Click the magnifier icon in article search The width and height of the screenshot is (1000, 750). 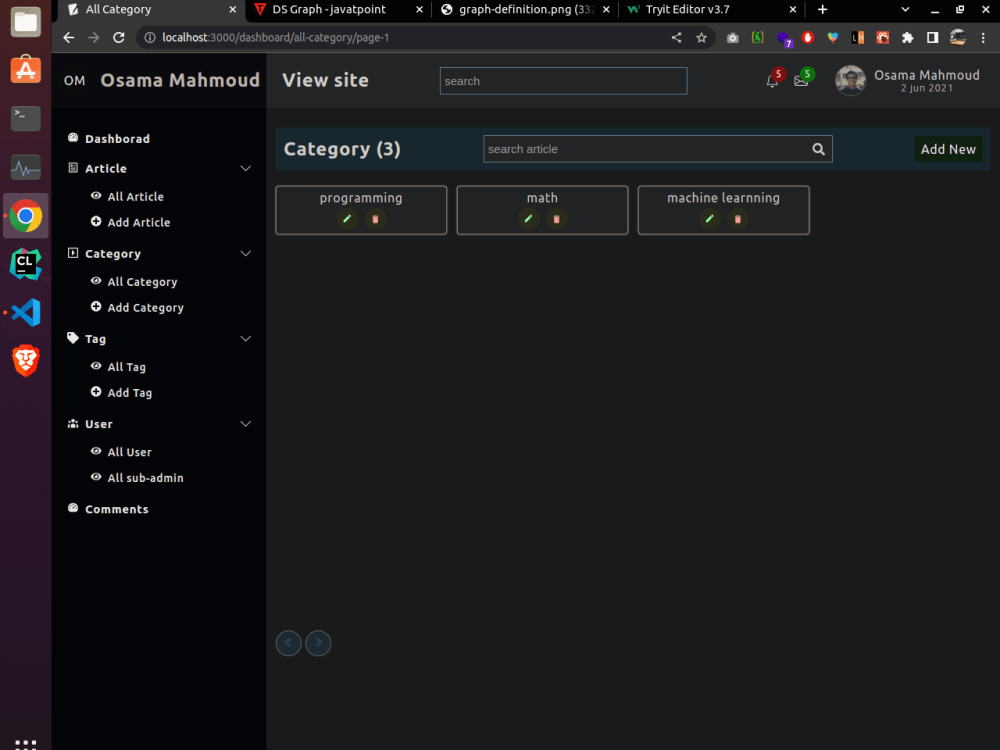[818, 149]
